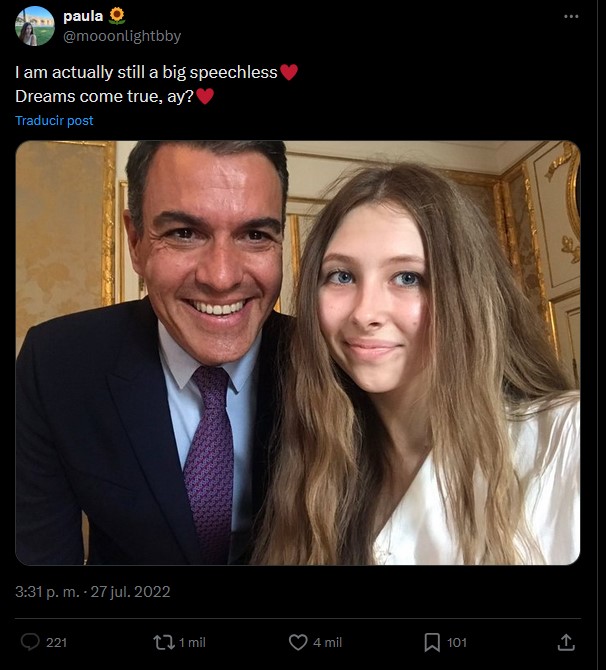
Task: Click the 4 mil likes count
Action: pyautogui.click(x=327, y=642)
